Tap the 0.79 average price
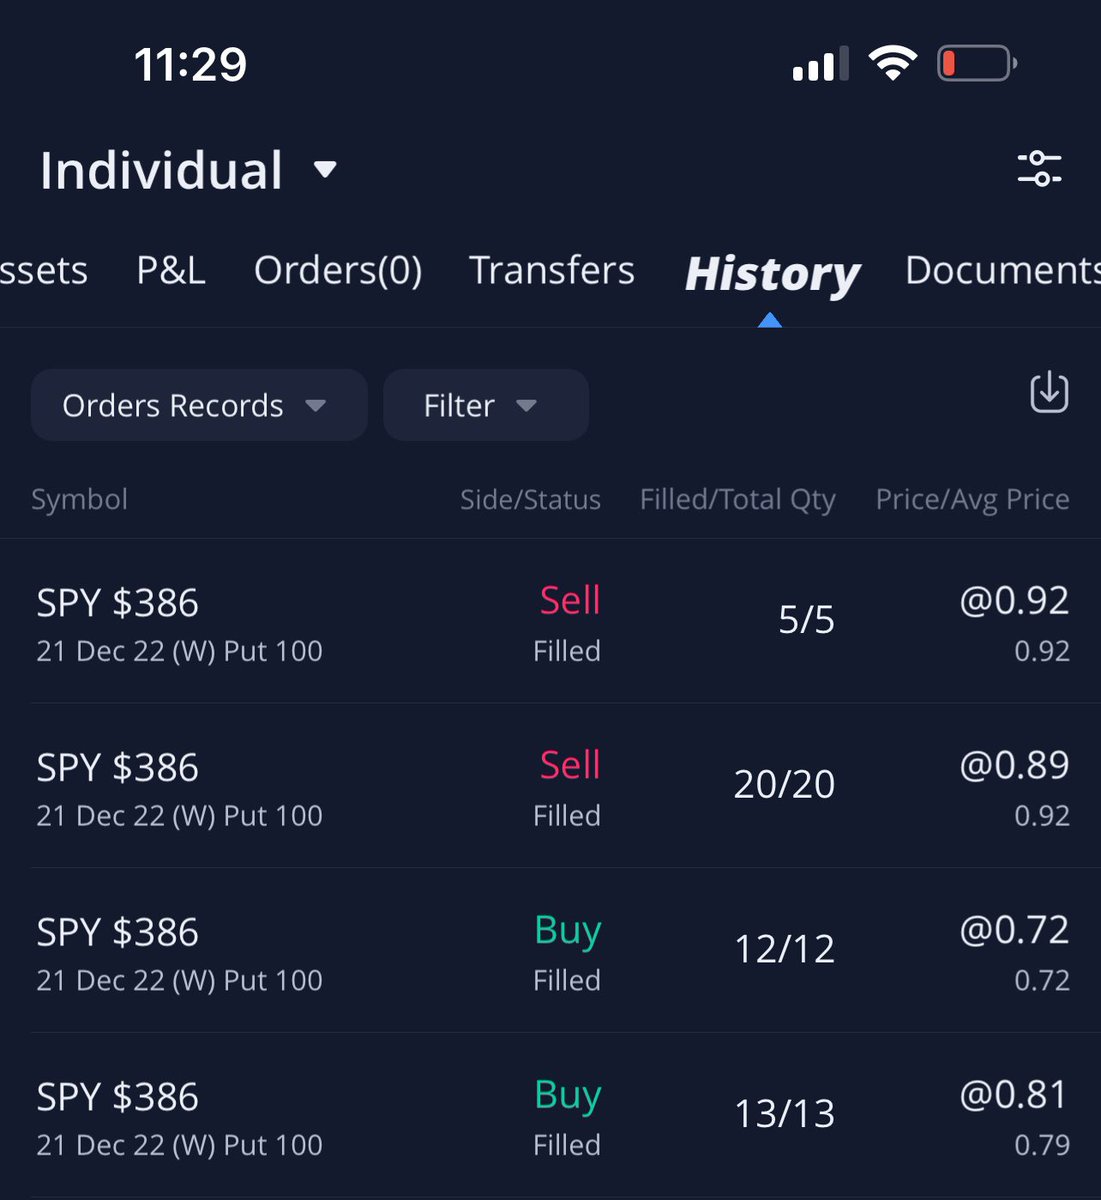The width and height of the screenshot is (1101, 1200). (x=1042, y=1145)
